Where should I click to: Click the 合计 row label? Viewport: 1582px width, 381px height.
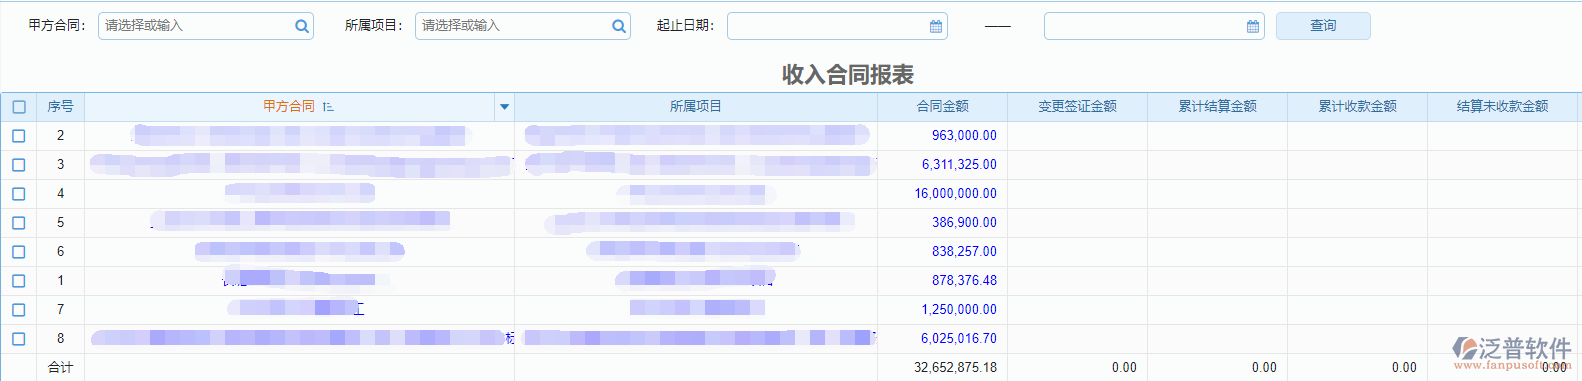click(61, 368)
